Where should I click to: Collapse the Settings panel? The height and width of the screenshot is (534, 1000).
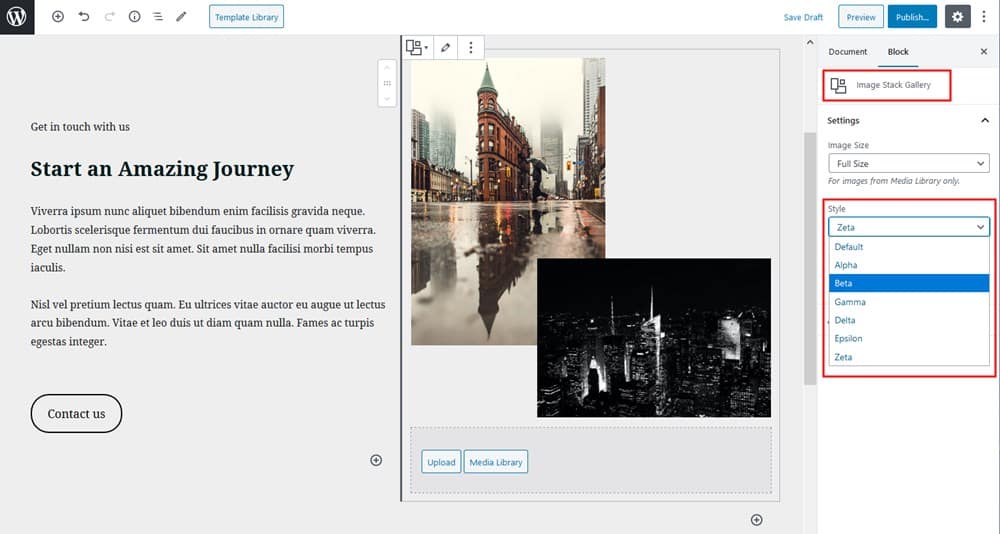pos(909,121)
